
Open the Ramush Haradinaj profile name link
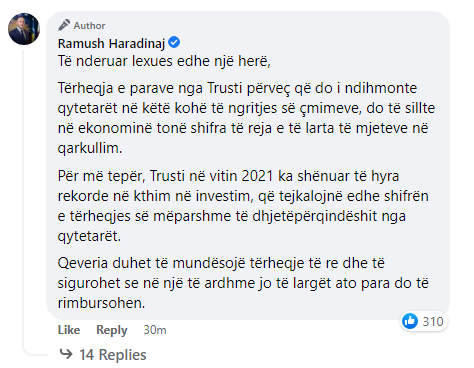[x=111, y=43]
